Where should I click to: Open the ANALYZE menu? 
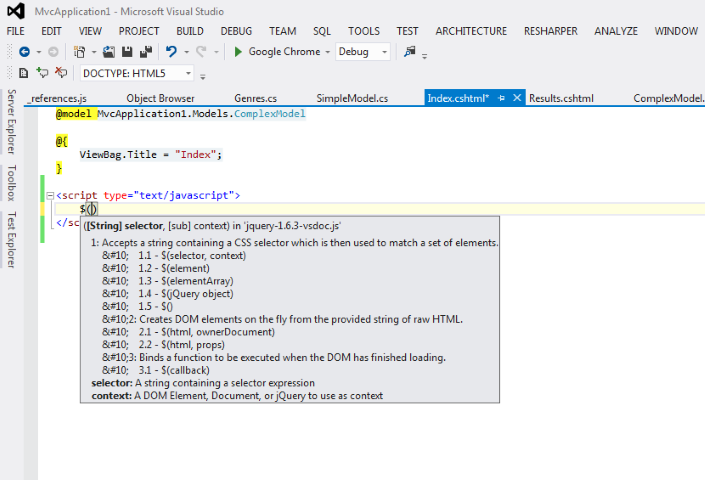click(616, 31)
